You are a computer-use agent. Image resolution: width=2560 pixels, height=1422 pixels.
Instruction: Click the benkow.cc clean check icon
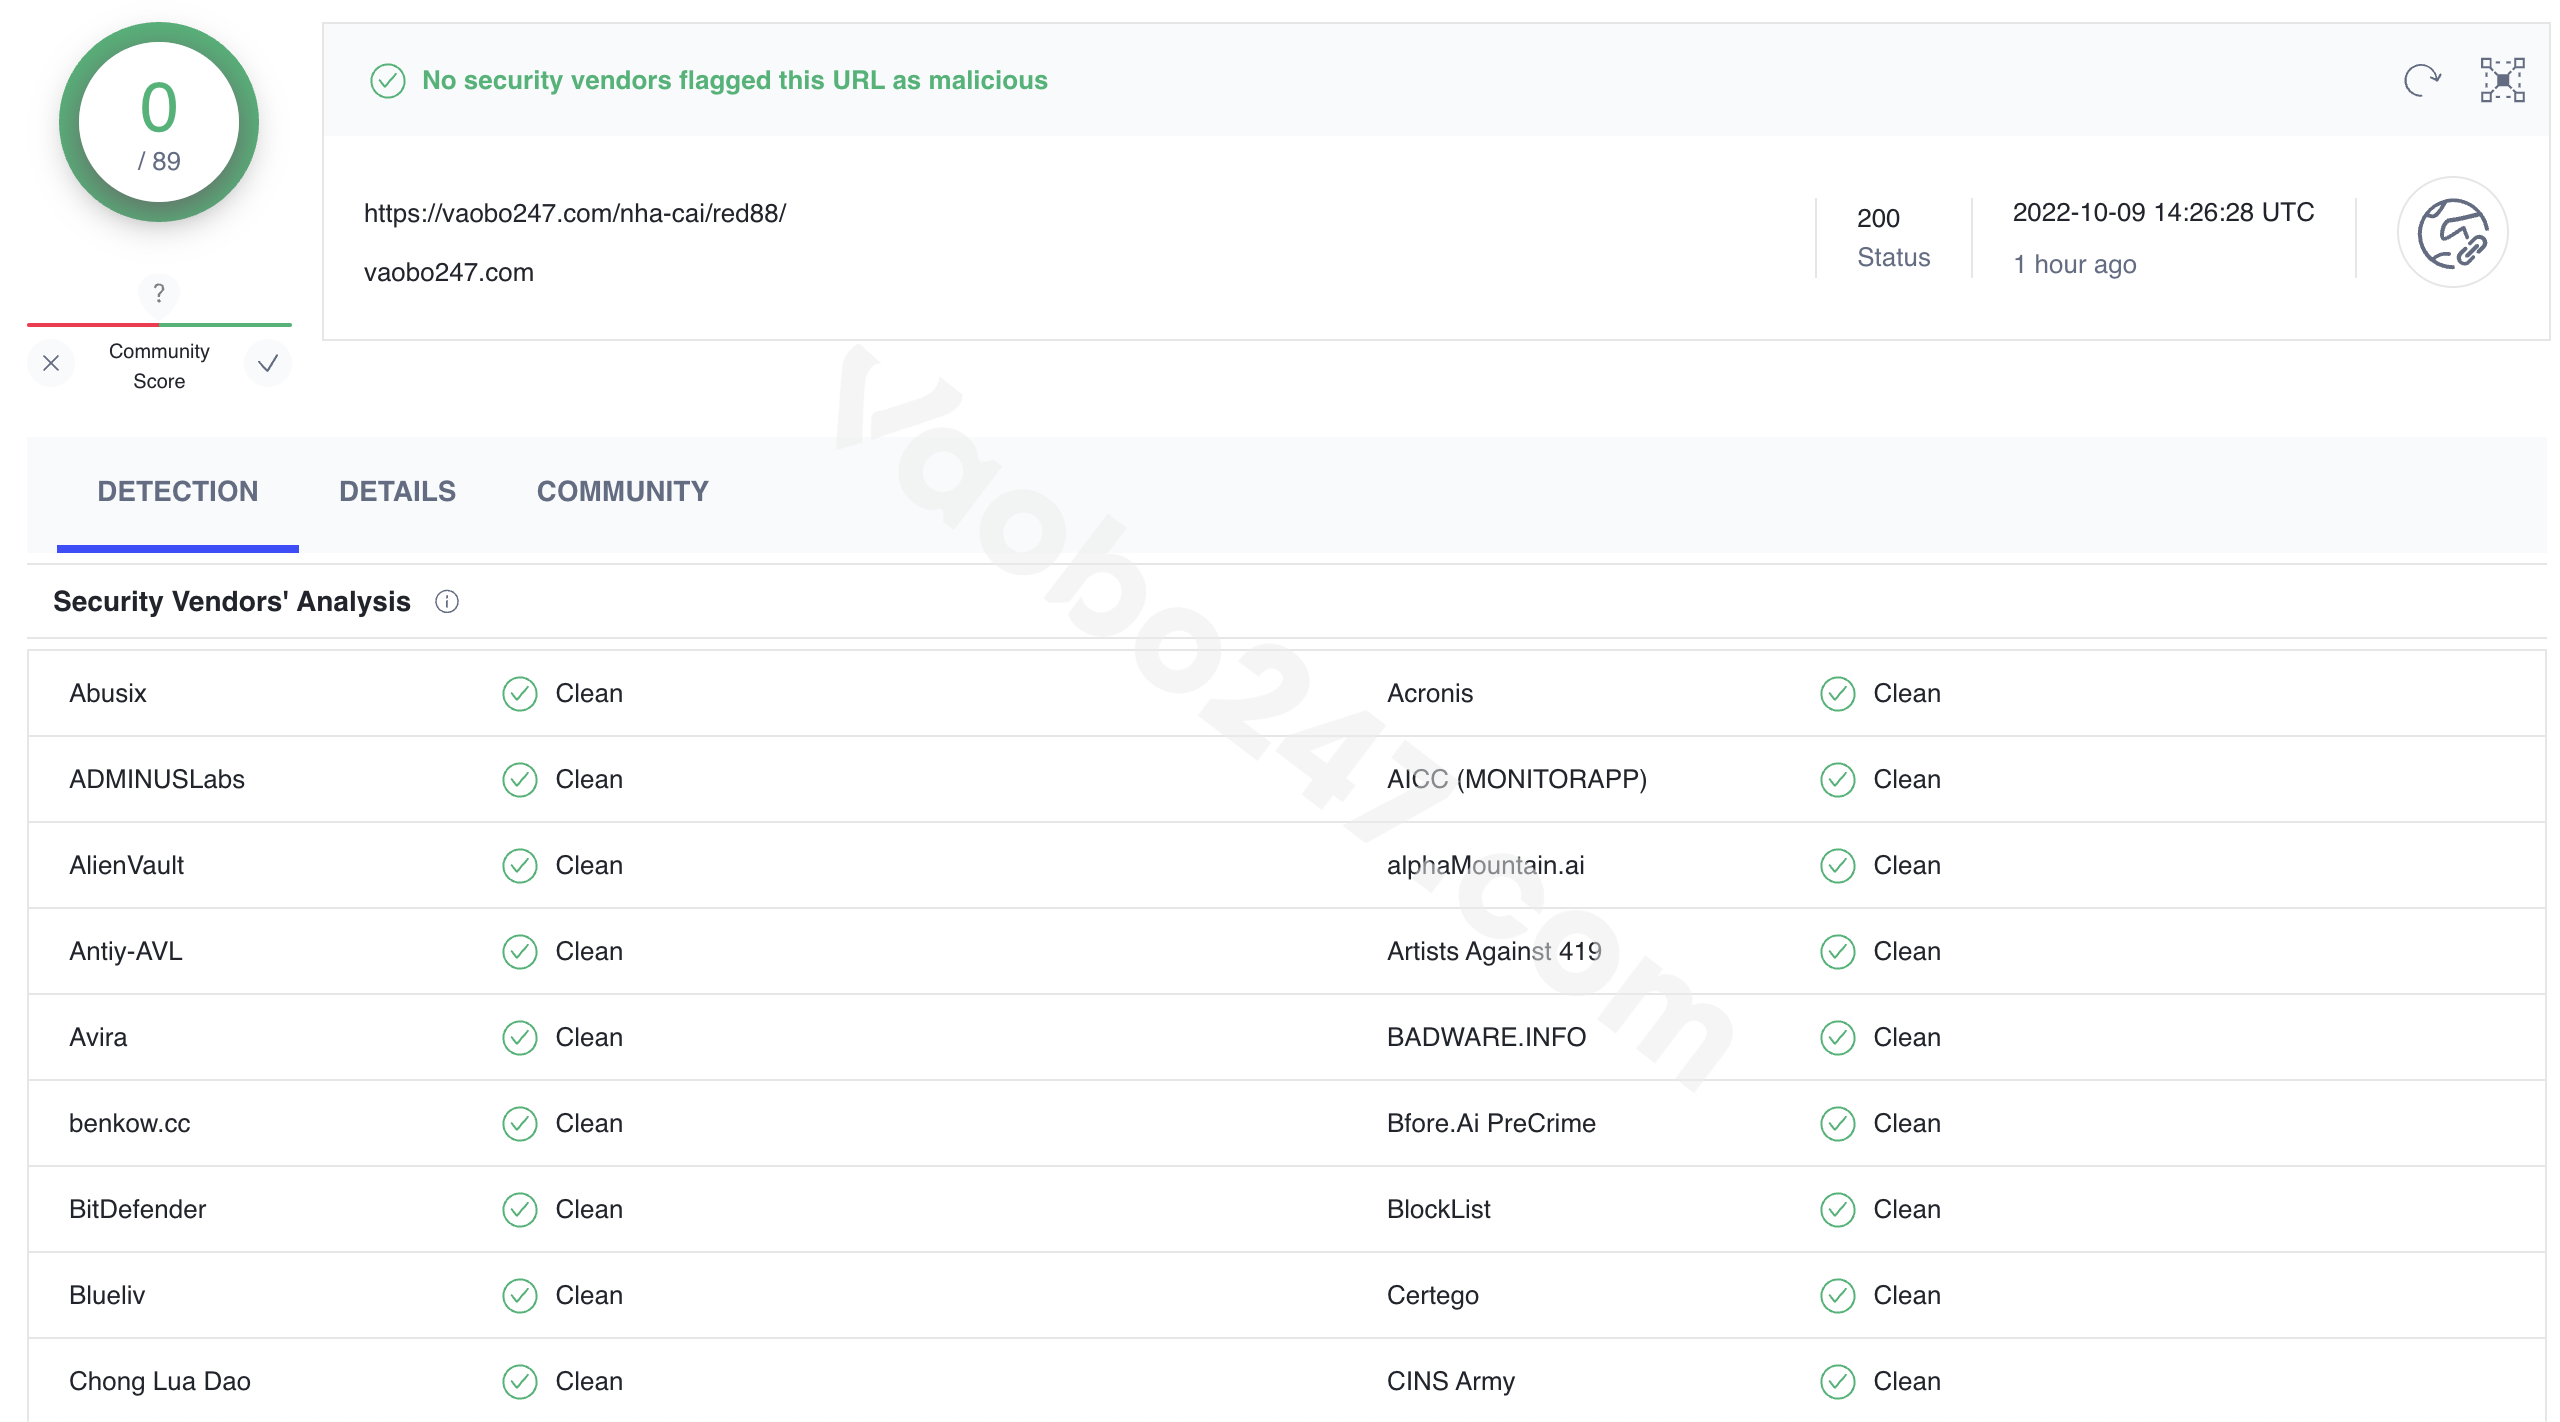tap(520, 1124)
